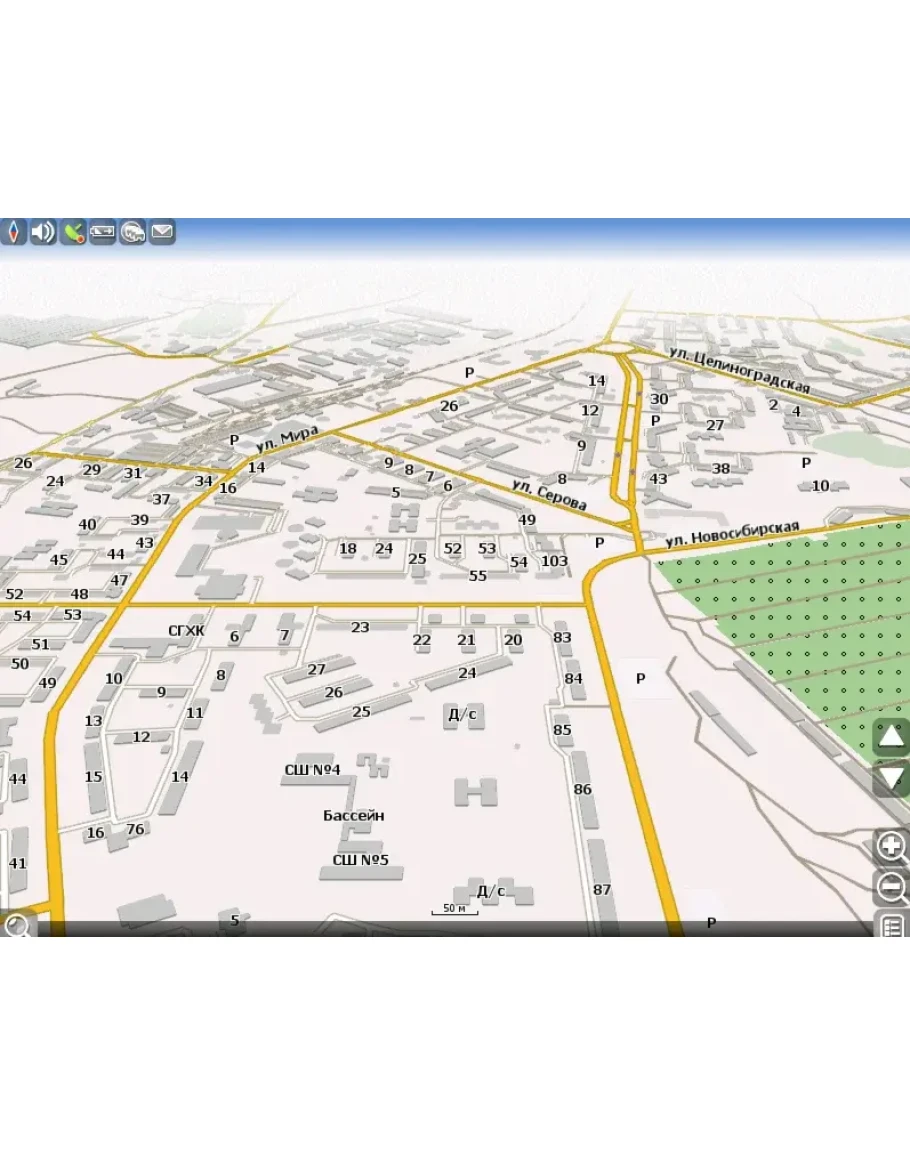The height and width of the screenshot is (1155, 910).
Task: Tilt map up with the up arrow
Action: click(x=891, y=738)
